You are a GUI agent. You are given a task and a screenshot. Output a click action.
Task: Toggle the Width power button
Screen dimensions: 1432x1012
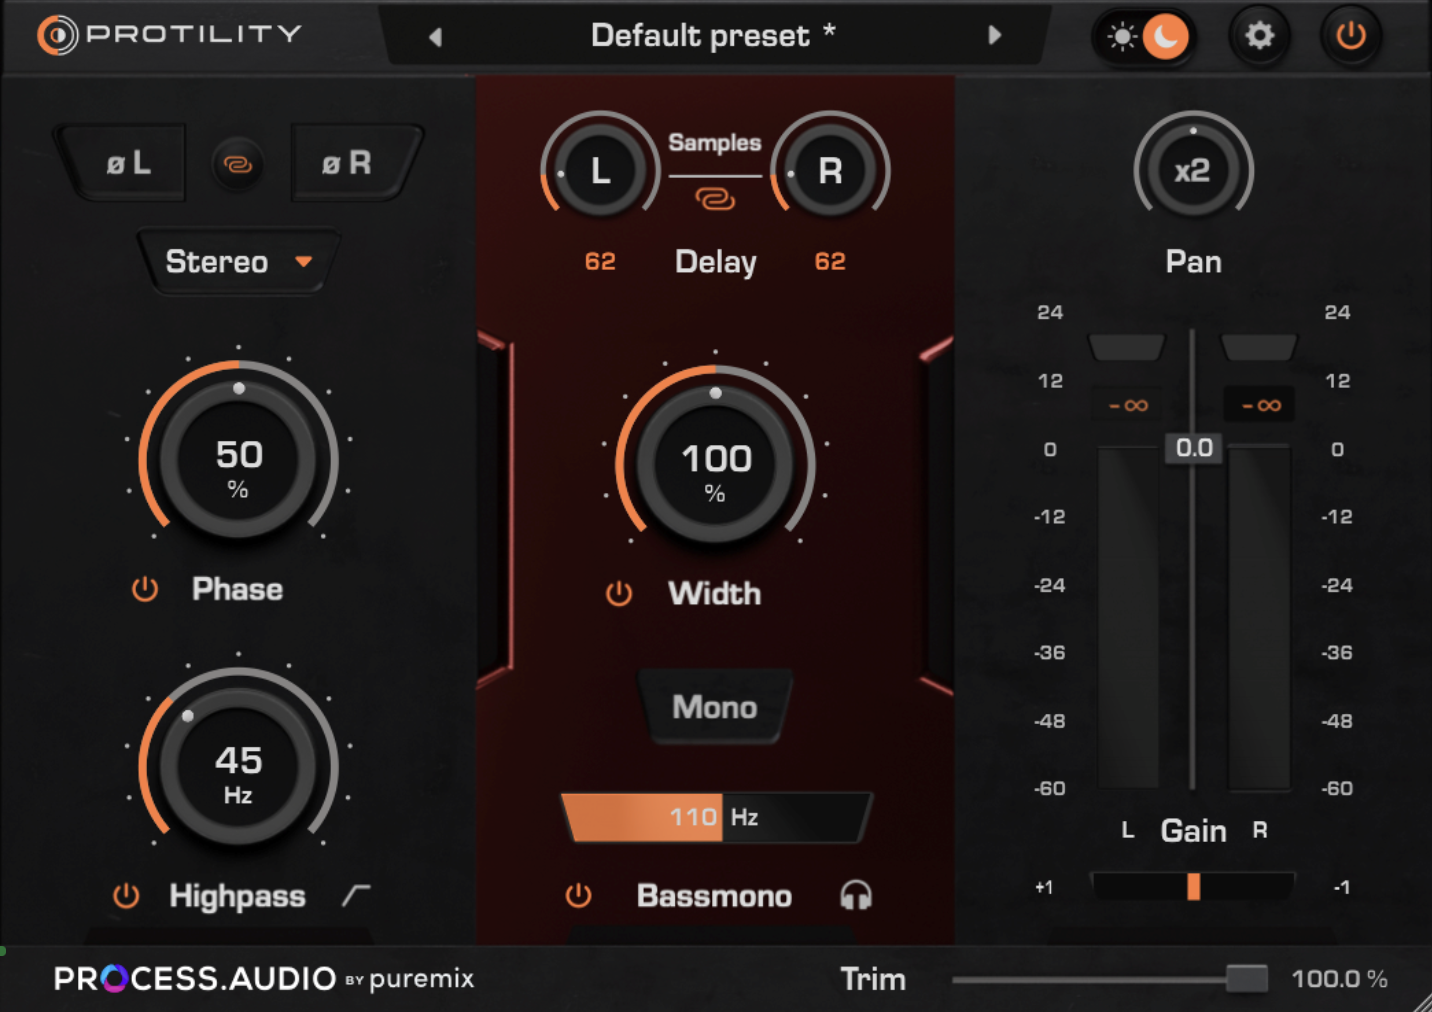pos(619,594)
